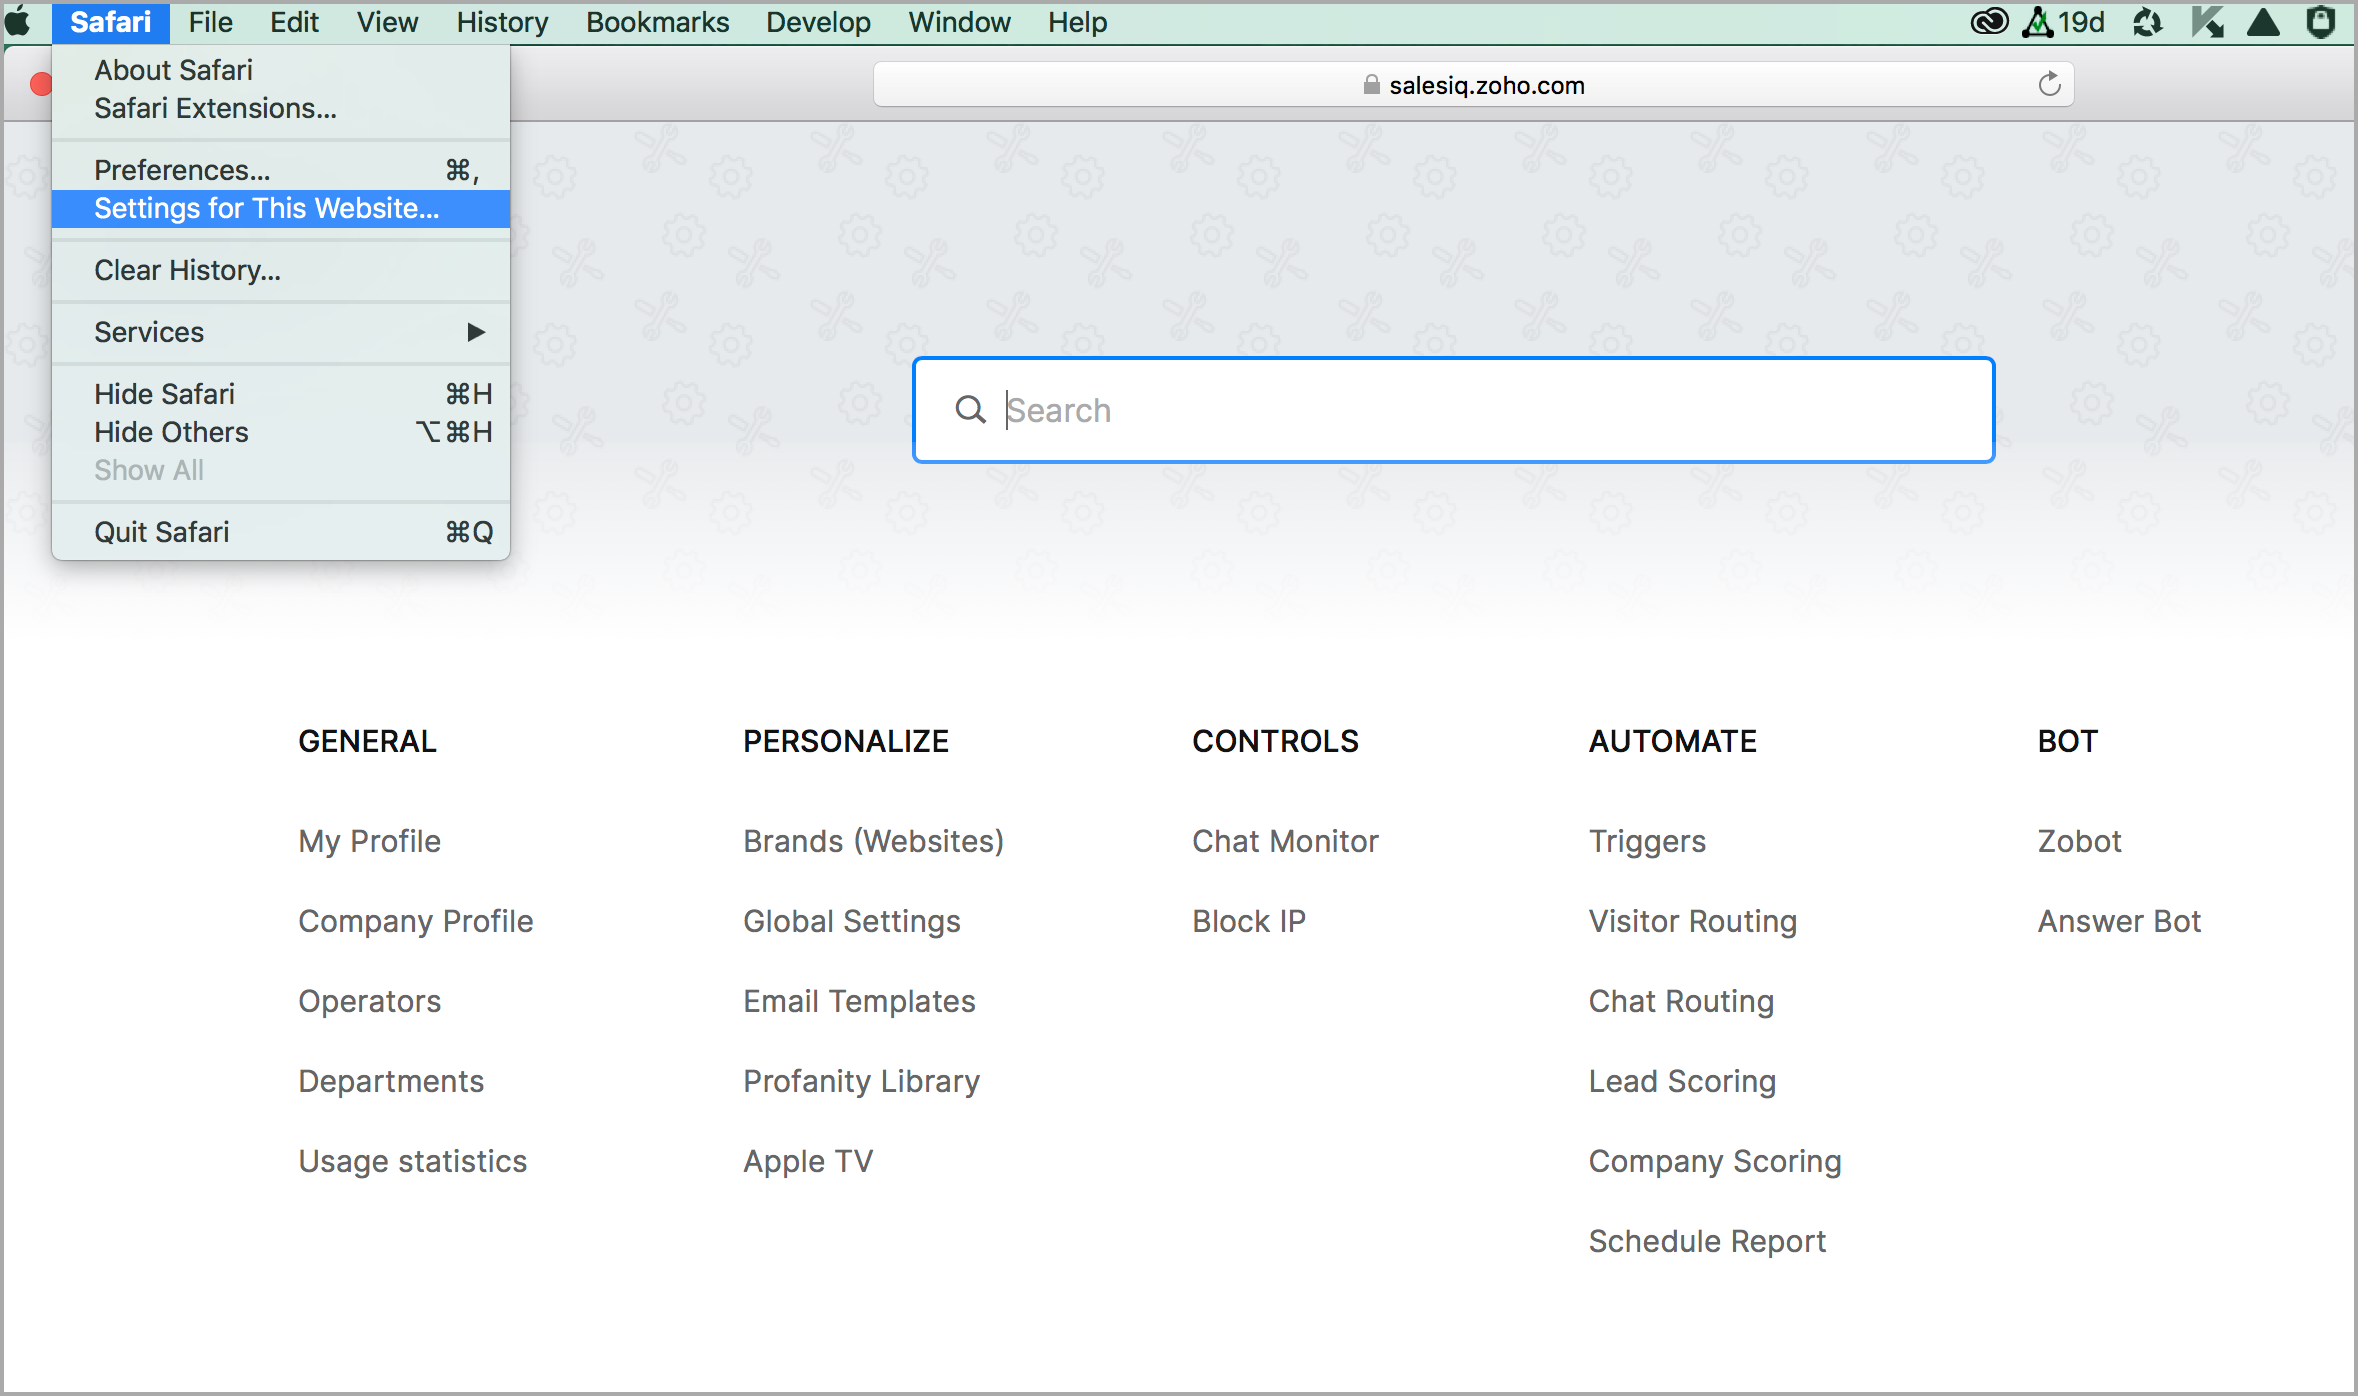The width and height of the screenshot is (2358, 1396).
Task: Select Settings for This Website menu item
Action: (266, 208)
